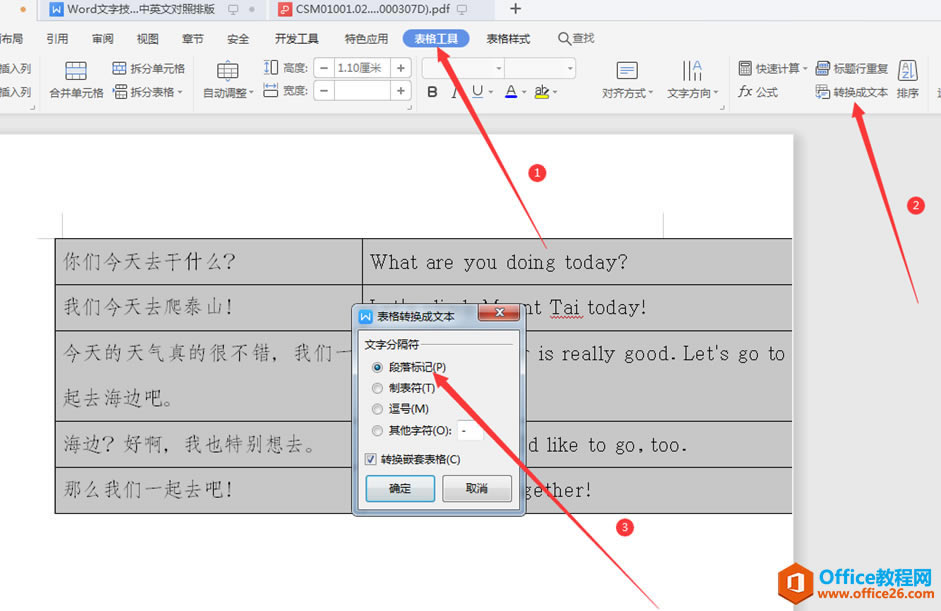Click Split Cells (拆分单元格) button
This screenshot has width=941, height=611.
[149, 68]
